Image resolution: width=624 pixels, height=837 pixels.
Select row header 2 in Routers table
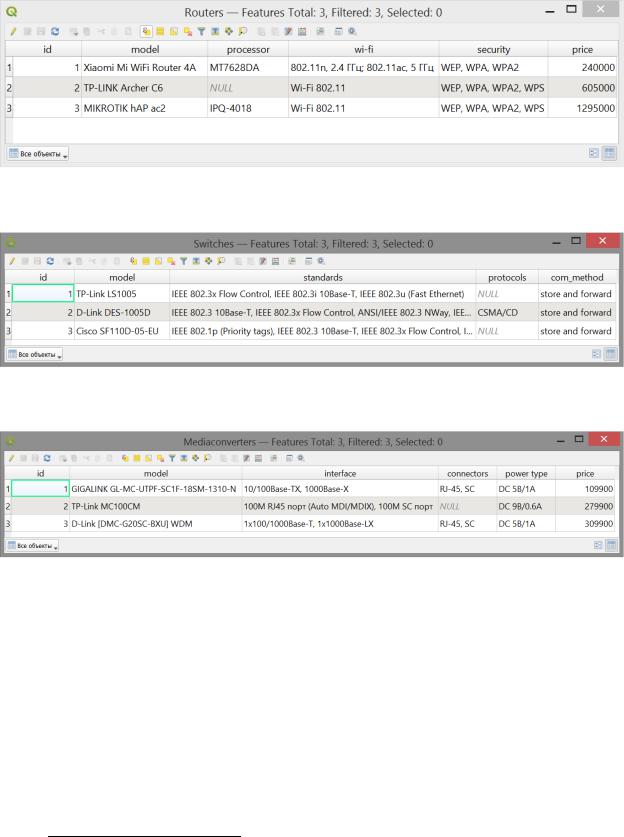pyautogui.click(x=9, y=88)
